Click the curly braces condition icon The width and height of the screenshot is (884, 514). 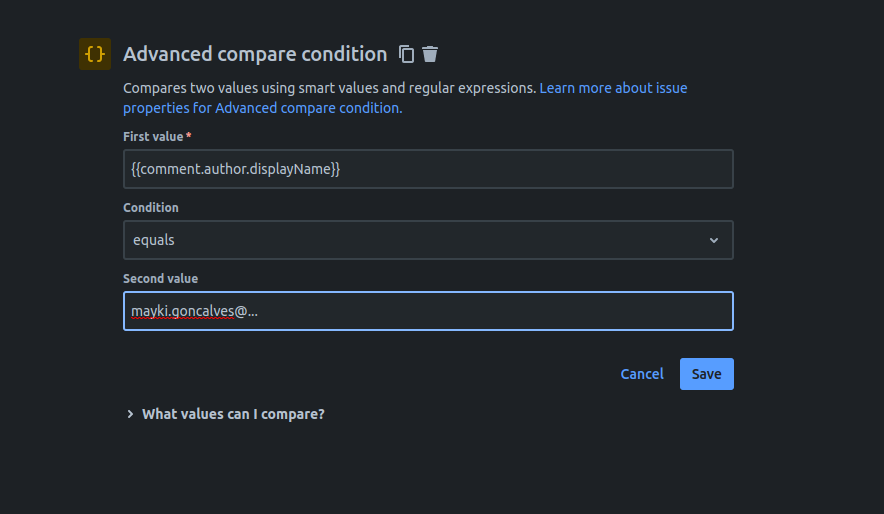pyautogui.click(x=95, y=54)
